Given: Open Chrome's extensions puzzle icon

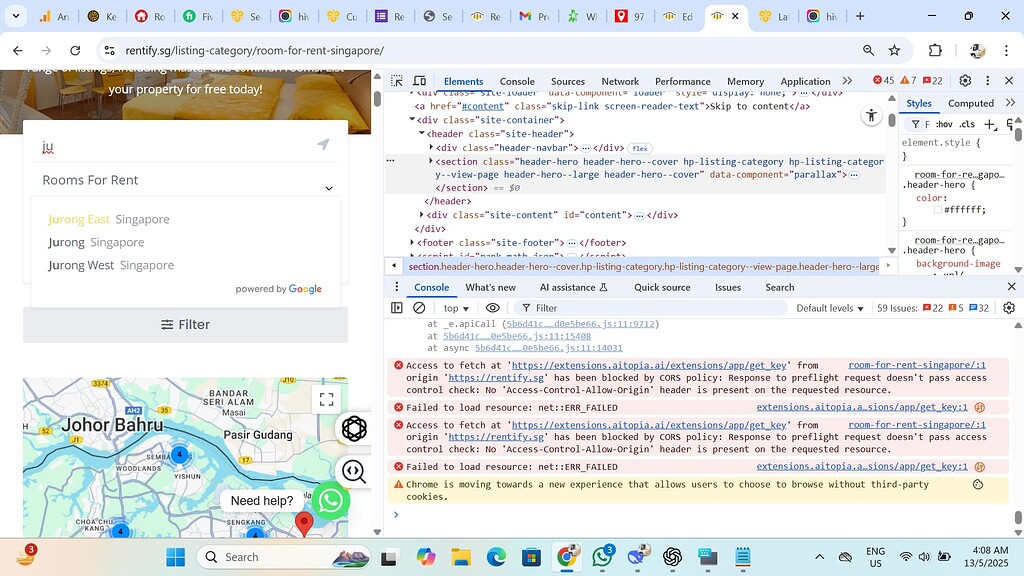Looking at the screenshot, I should pos(935,51).
